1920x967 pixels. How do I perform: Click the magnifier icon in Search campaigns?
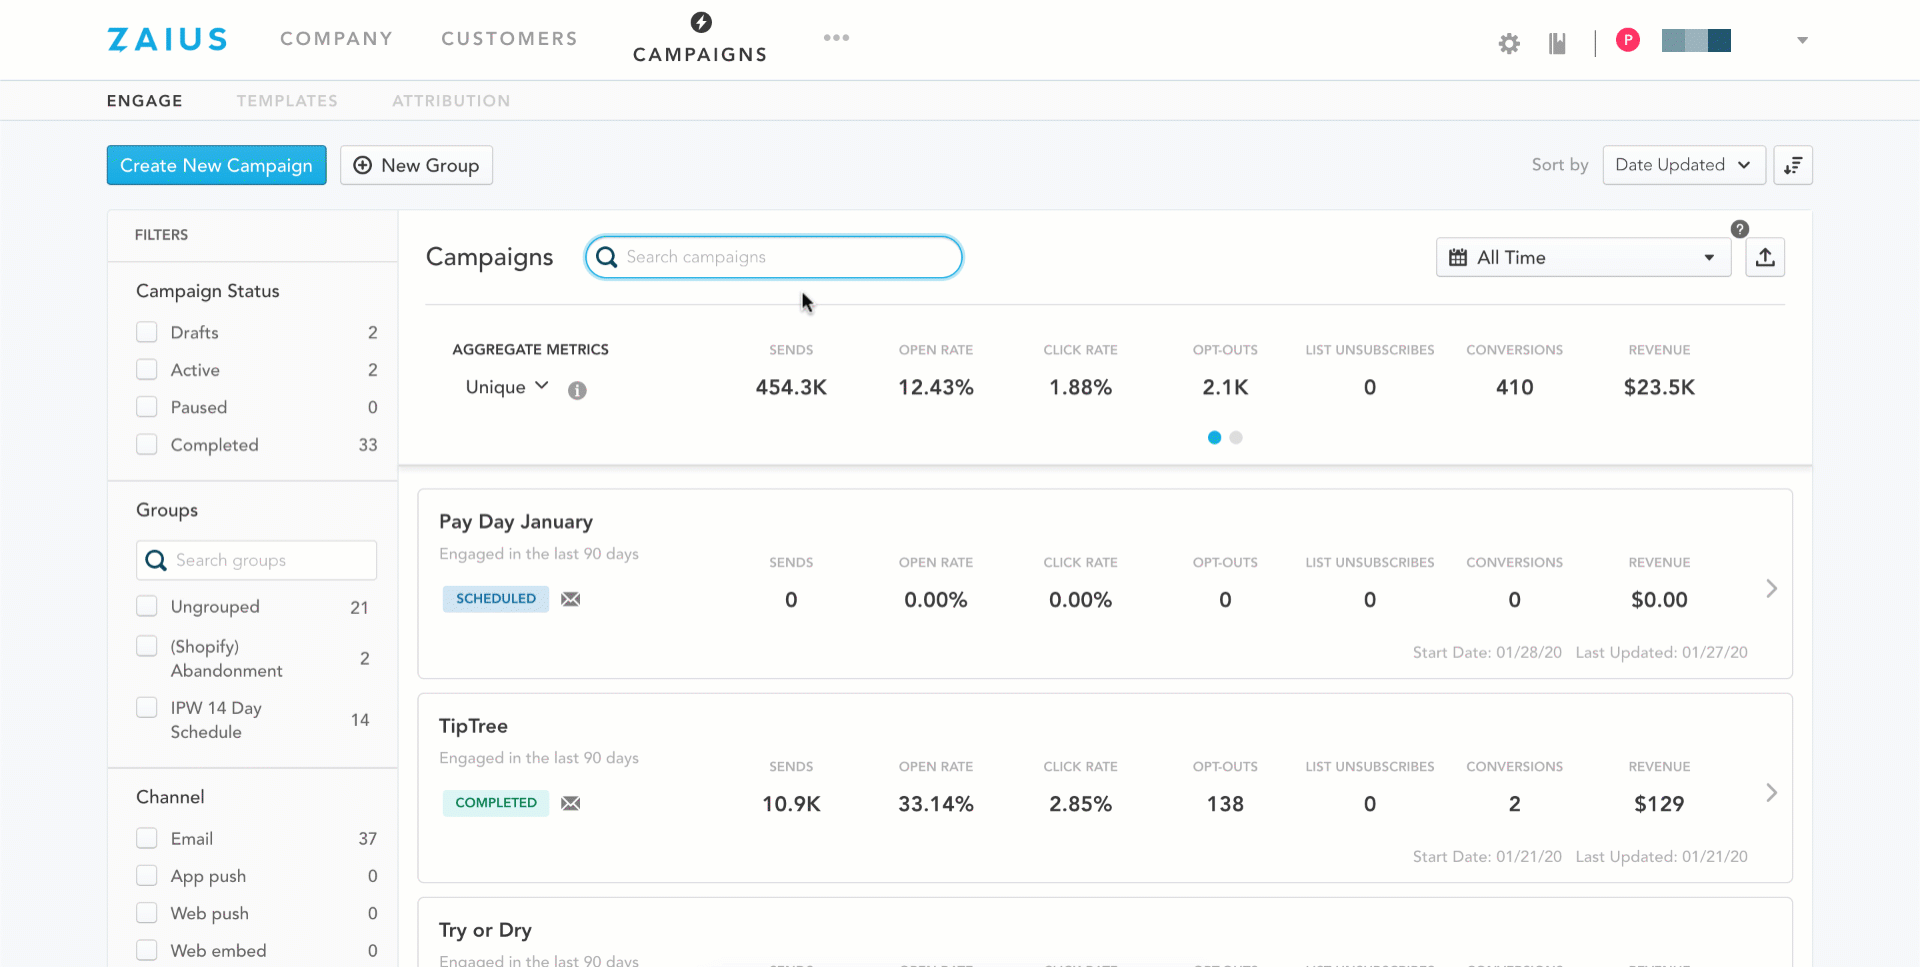pyautogui.click(x=606, y=257)
